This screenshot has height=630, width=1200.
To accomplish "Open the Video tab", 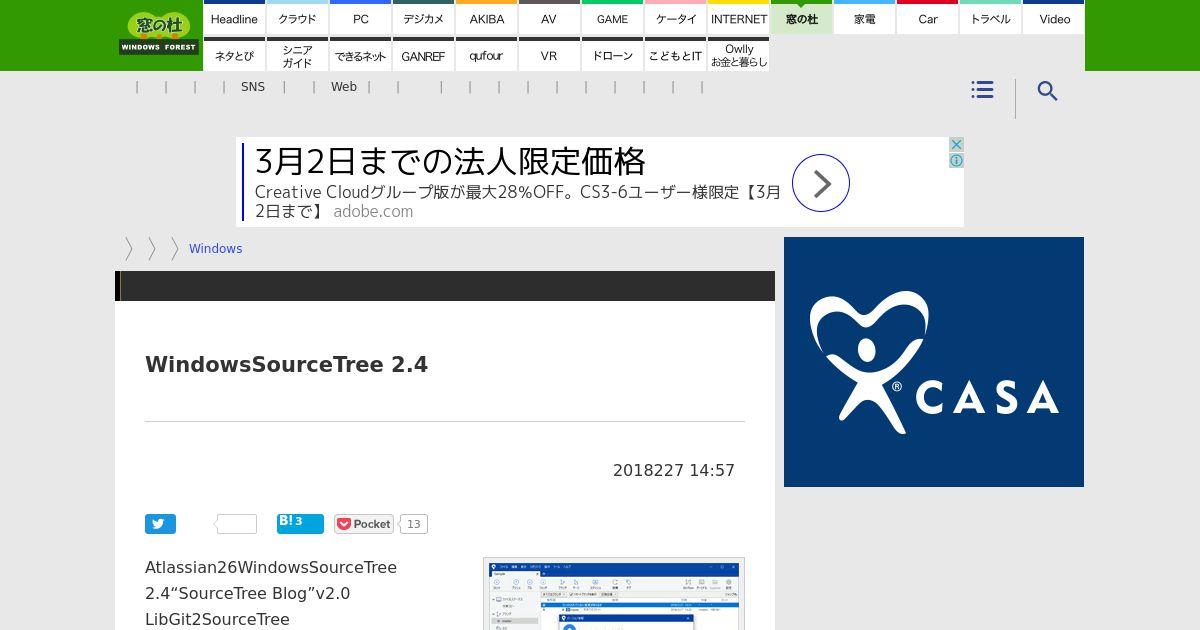I will 1054,18.
